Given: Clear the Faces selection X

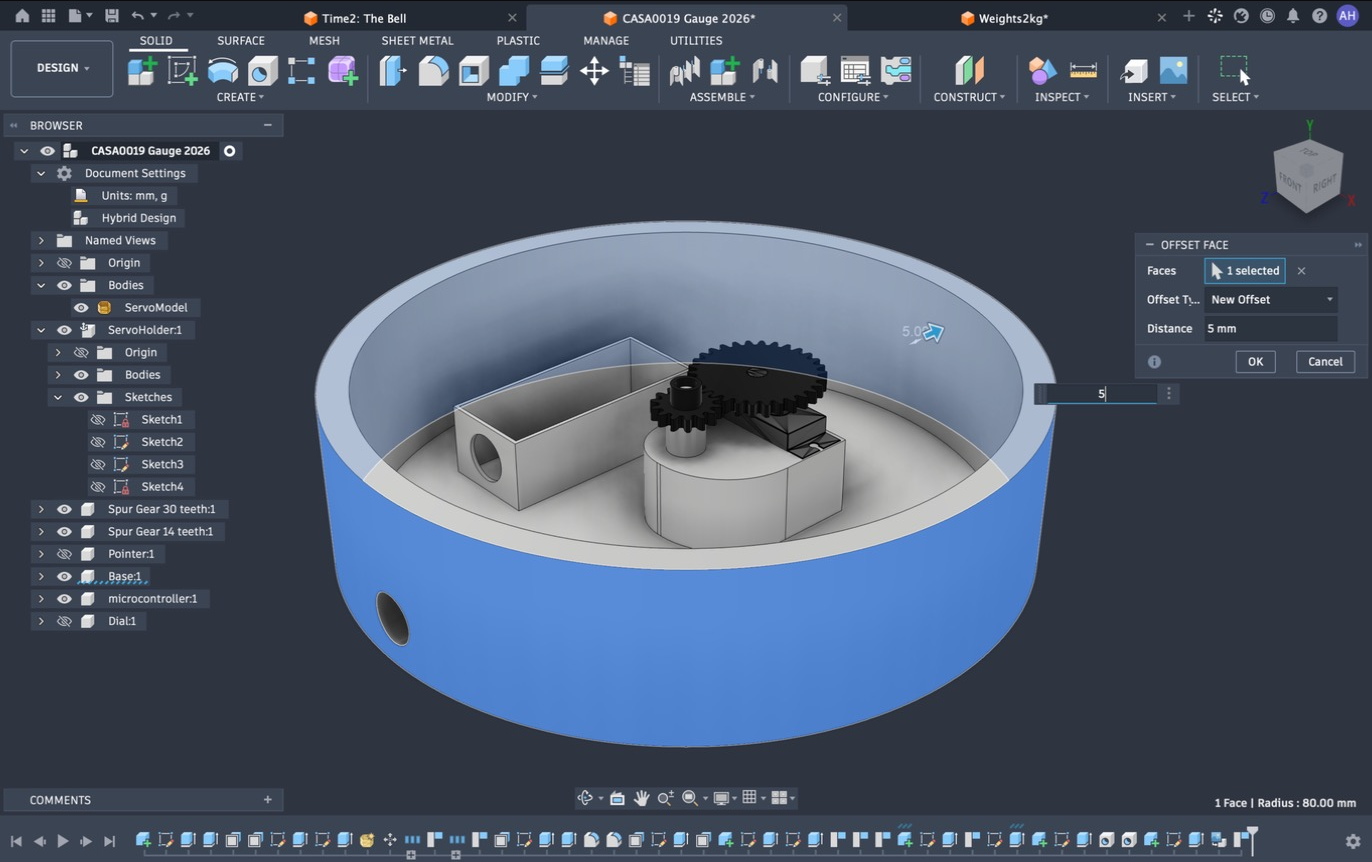Looking at the screenshot, I should pyautogui.click(x=1301, y=271).
